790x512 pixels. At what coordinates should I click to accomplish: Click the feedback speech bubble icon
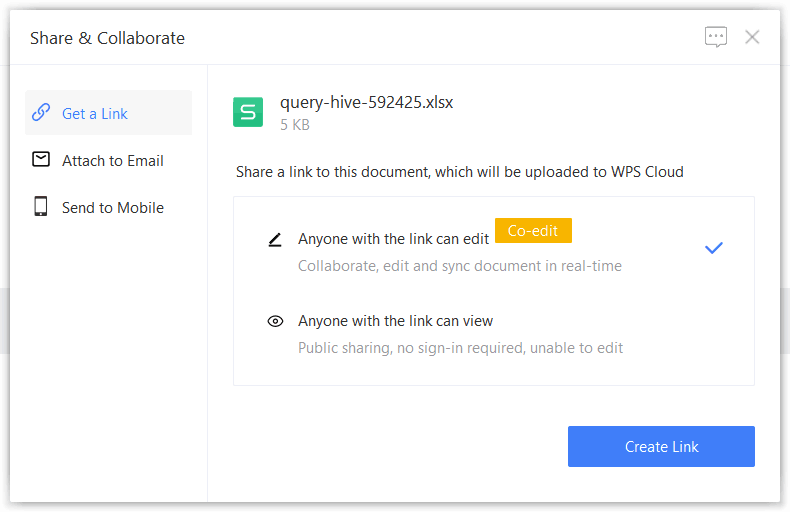point(716,38)
